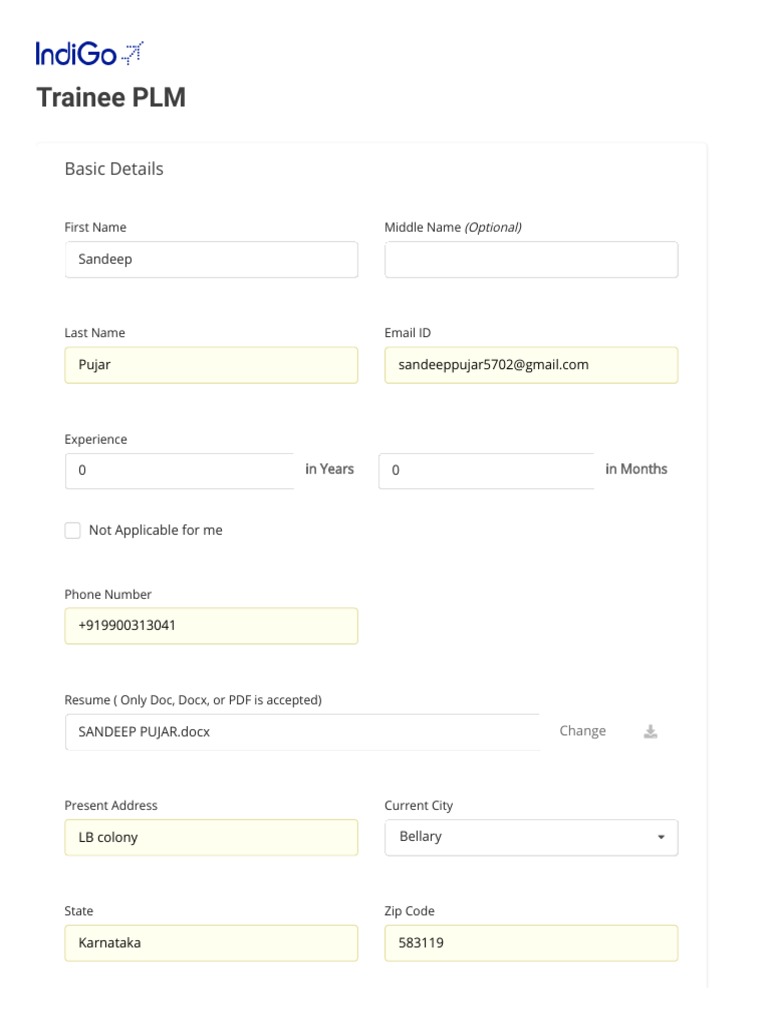Click the First Name field
The image size is (768, 1024).
(211, 260)
